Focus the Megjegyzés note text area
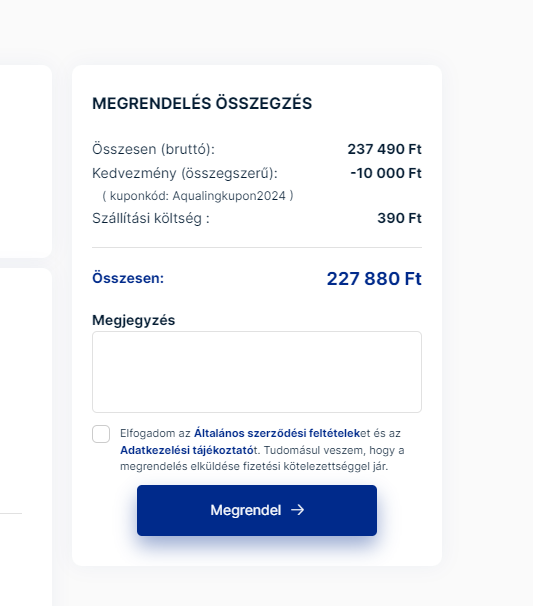This screenshot has width=533, height=606. pyautogui.click(x=257, y=372)
